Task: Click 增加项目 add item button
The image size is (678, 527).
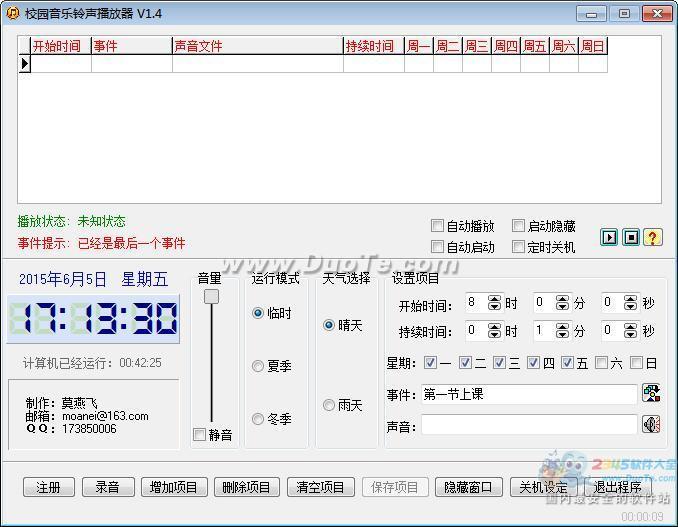Action: (x=174, y=487)
